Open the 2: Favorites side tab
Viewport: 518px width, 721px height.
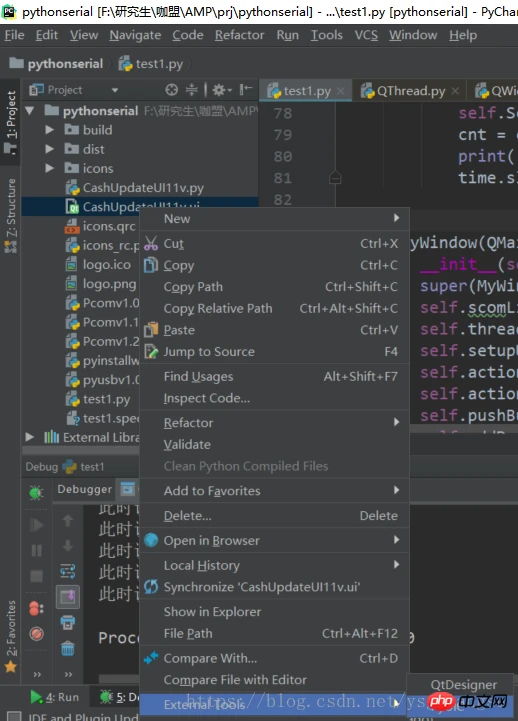tap(11, 636)
